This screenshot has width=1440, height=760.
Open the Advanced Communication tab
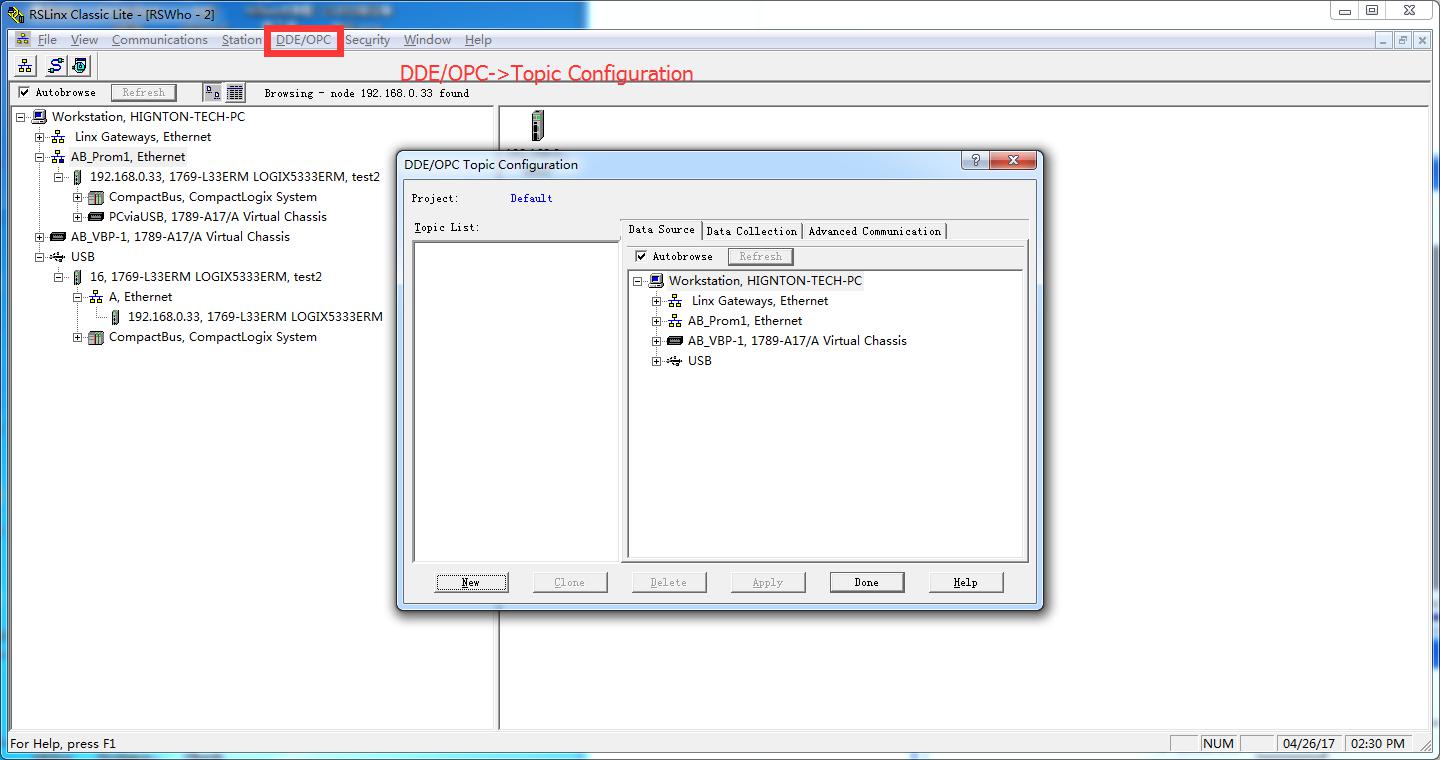click(x=874, y=231)
